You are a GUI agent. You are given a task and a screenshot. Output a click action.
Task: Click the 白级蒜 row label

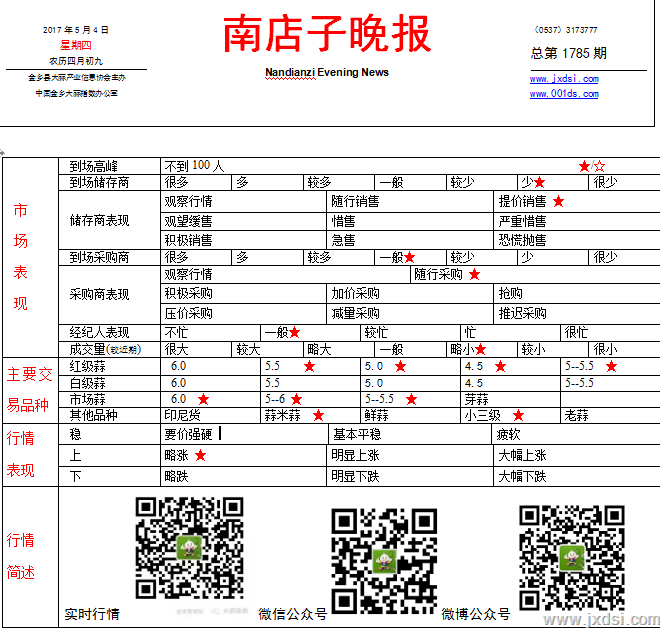pos(88,383)
